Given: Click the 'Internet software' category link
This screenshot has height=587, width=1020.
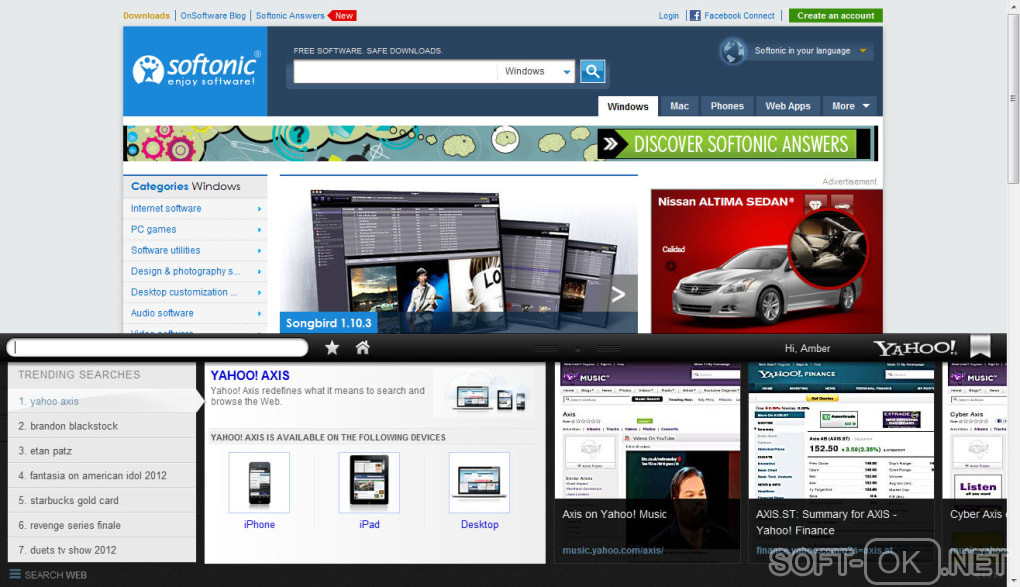Looking at the screenshot, I should click(166, 208).
